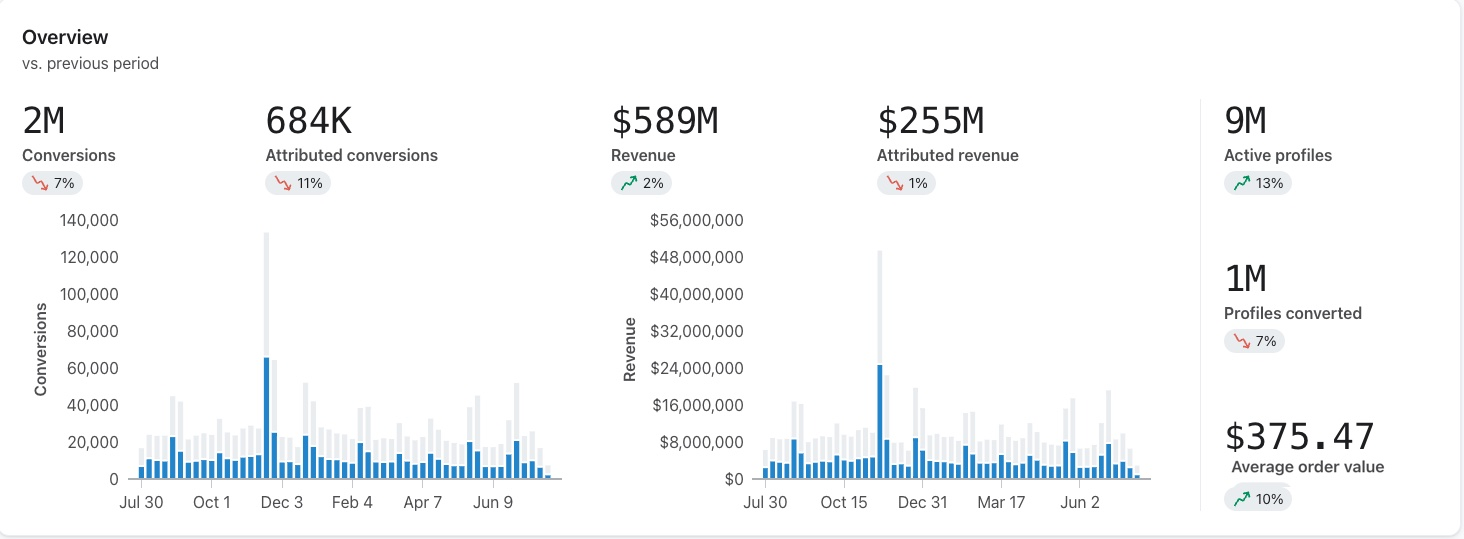Click the Dec 3 x-axis label

pos(282,503)
